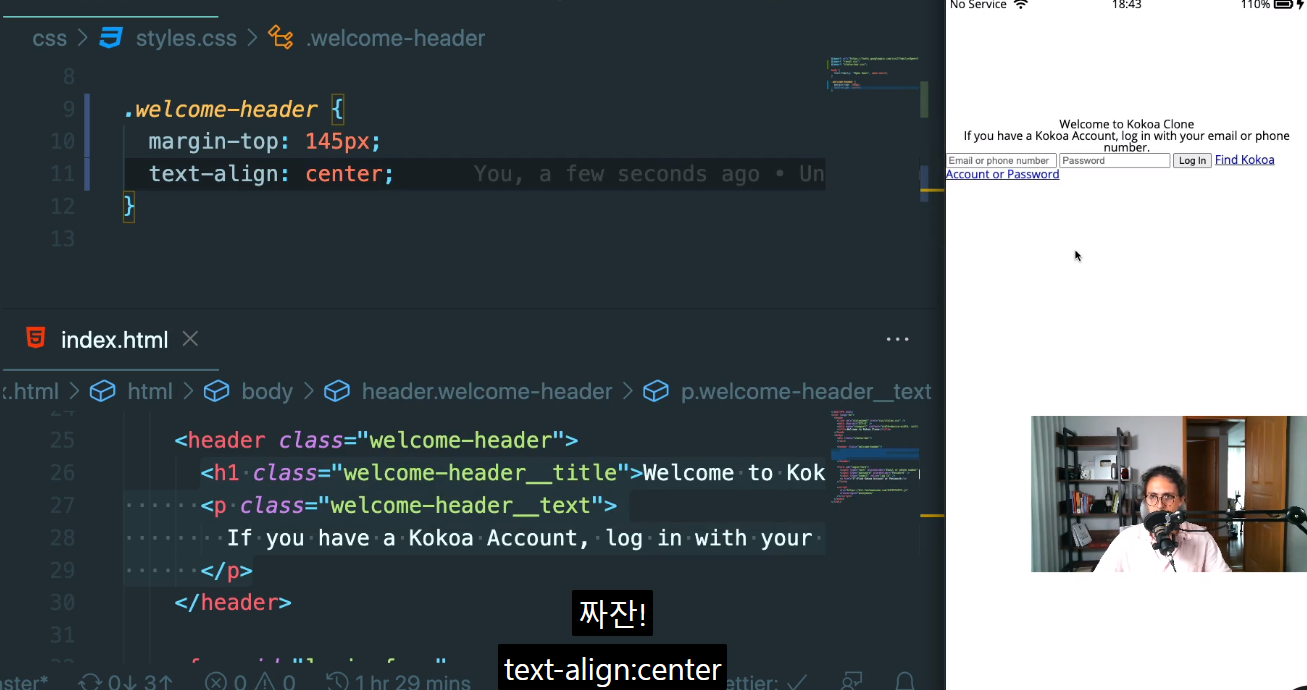This screenshot has height=690, width=1307.
Task: Click the CSS file icon in styles.css breadcrumb
Action: pyautogui.click(x=111, y=39)
